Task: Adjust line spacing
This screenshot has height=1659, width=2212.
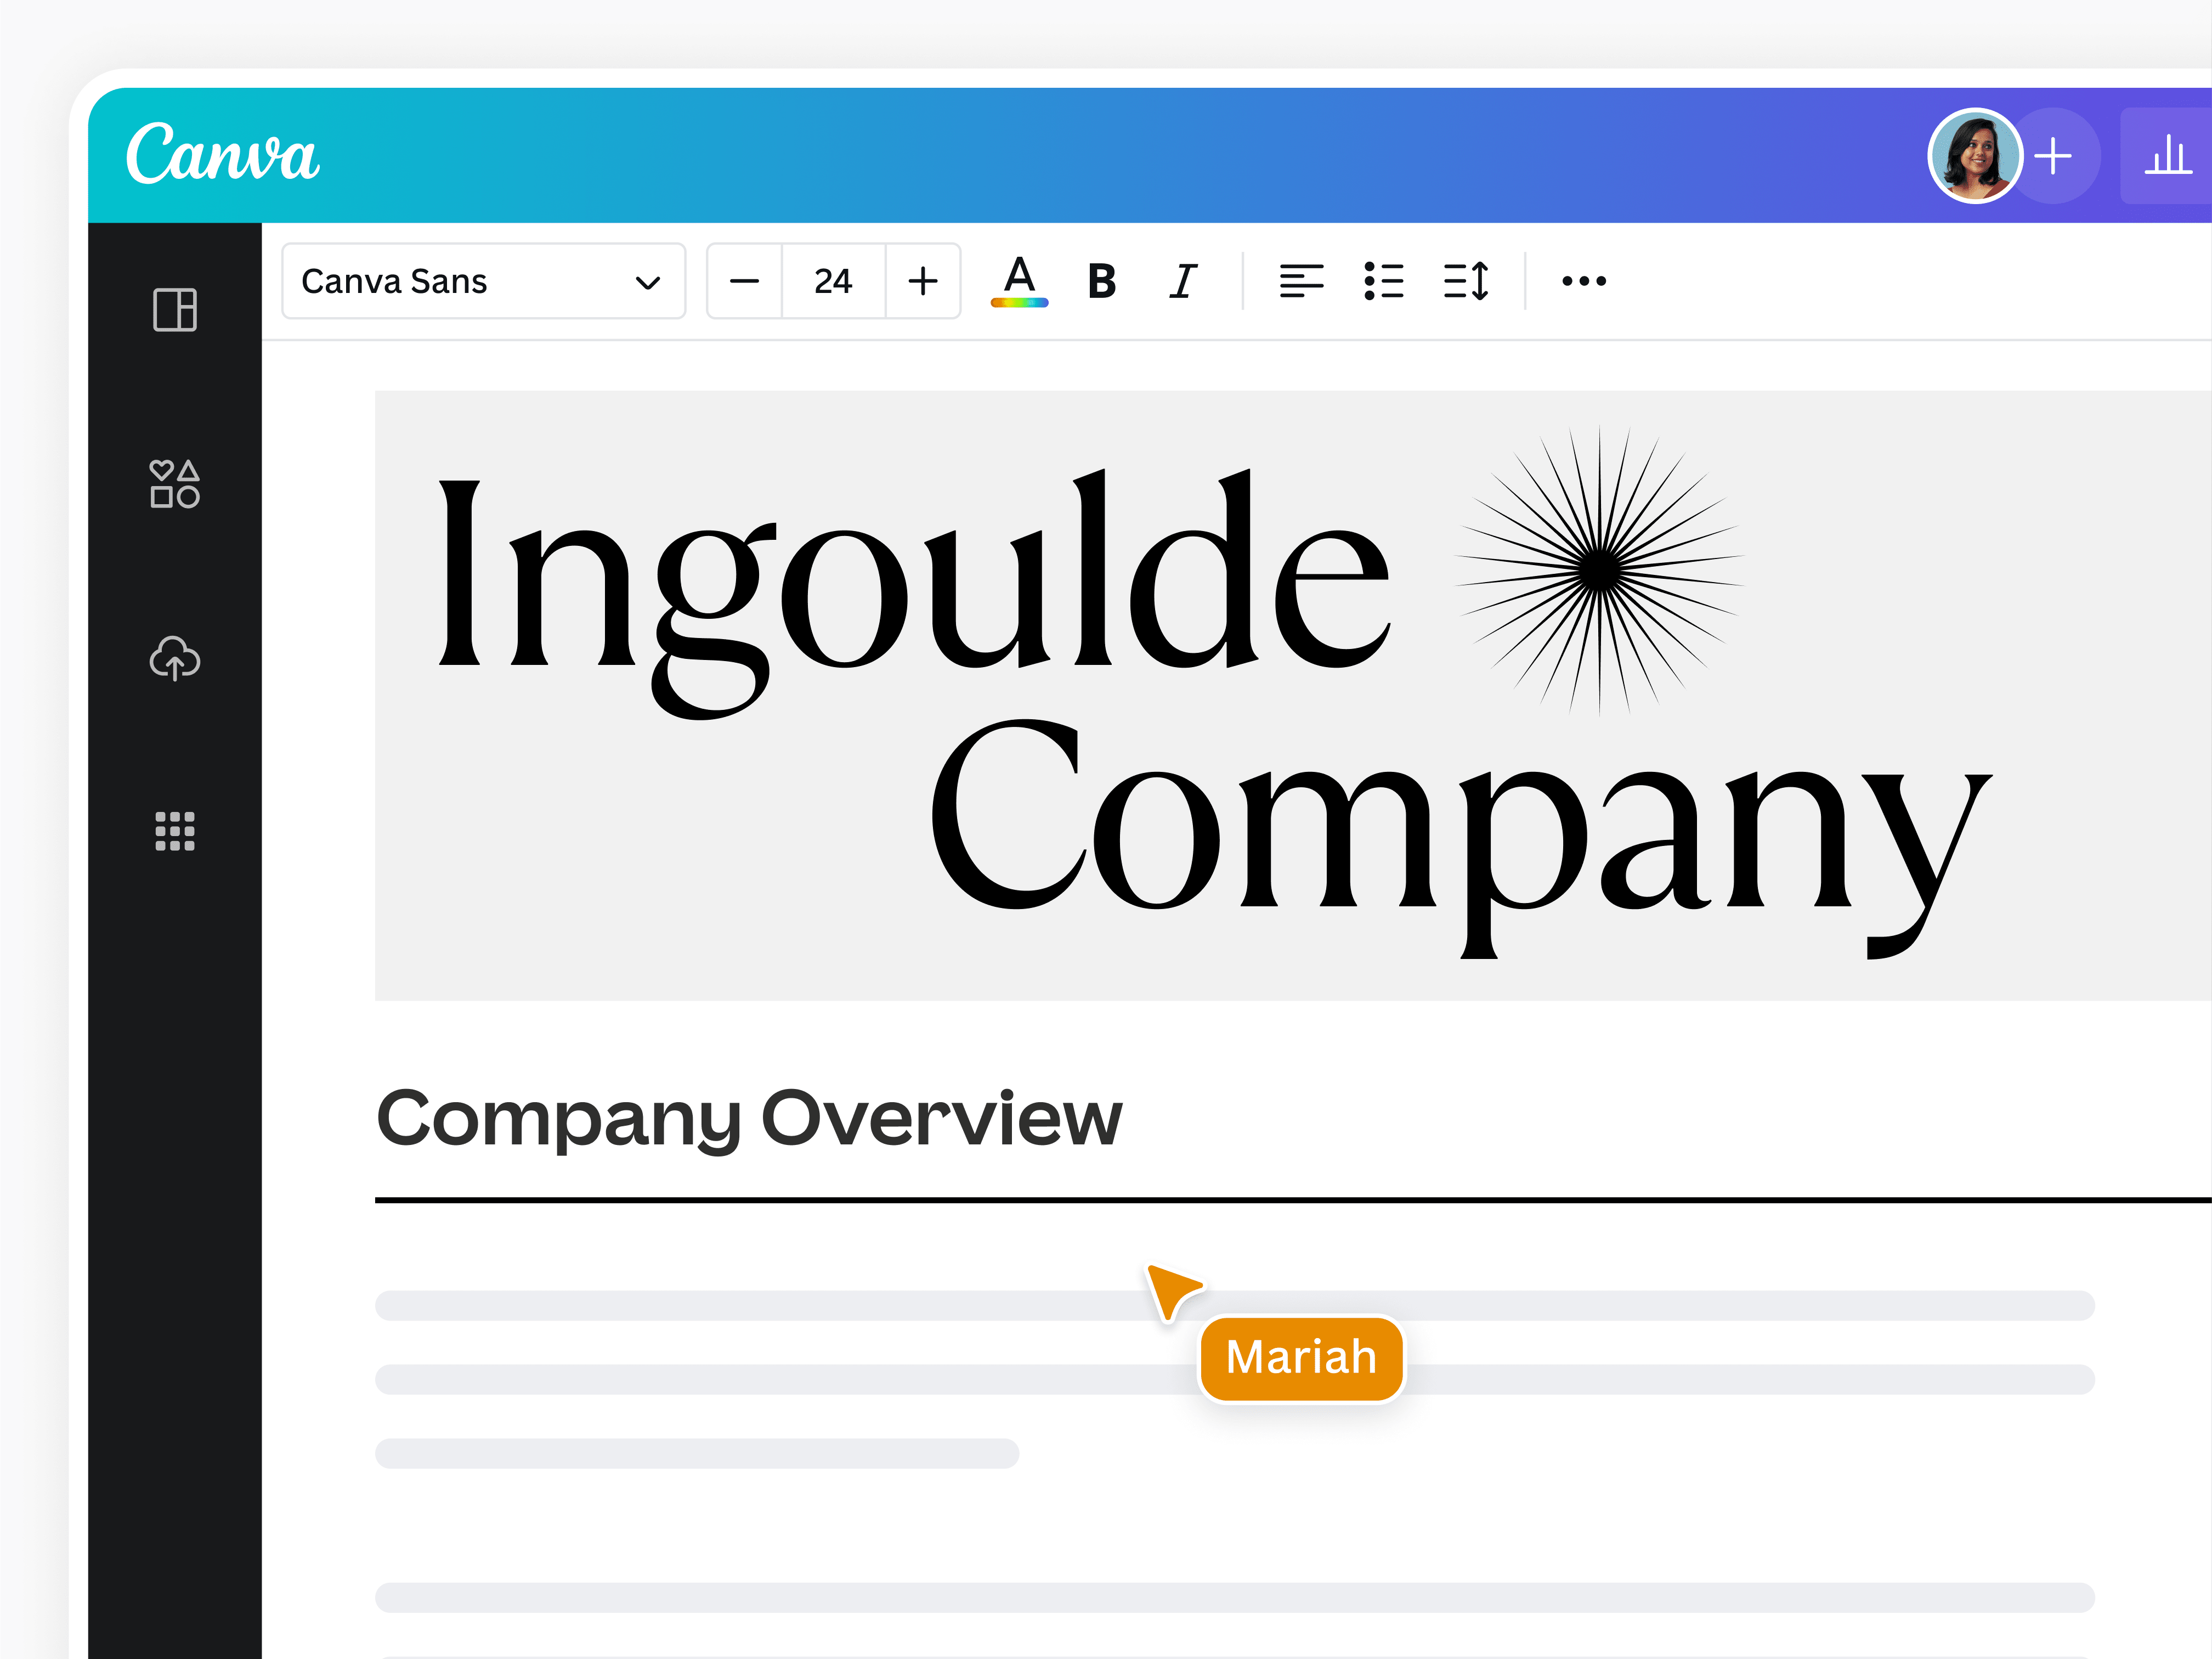Action: pyautogui.click(x=1466, y=281)
